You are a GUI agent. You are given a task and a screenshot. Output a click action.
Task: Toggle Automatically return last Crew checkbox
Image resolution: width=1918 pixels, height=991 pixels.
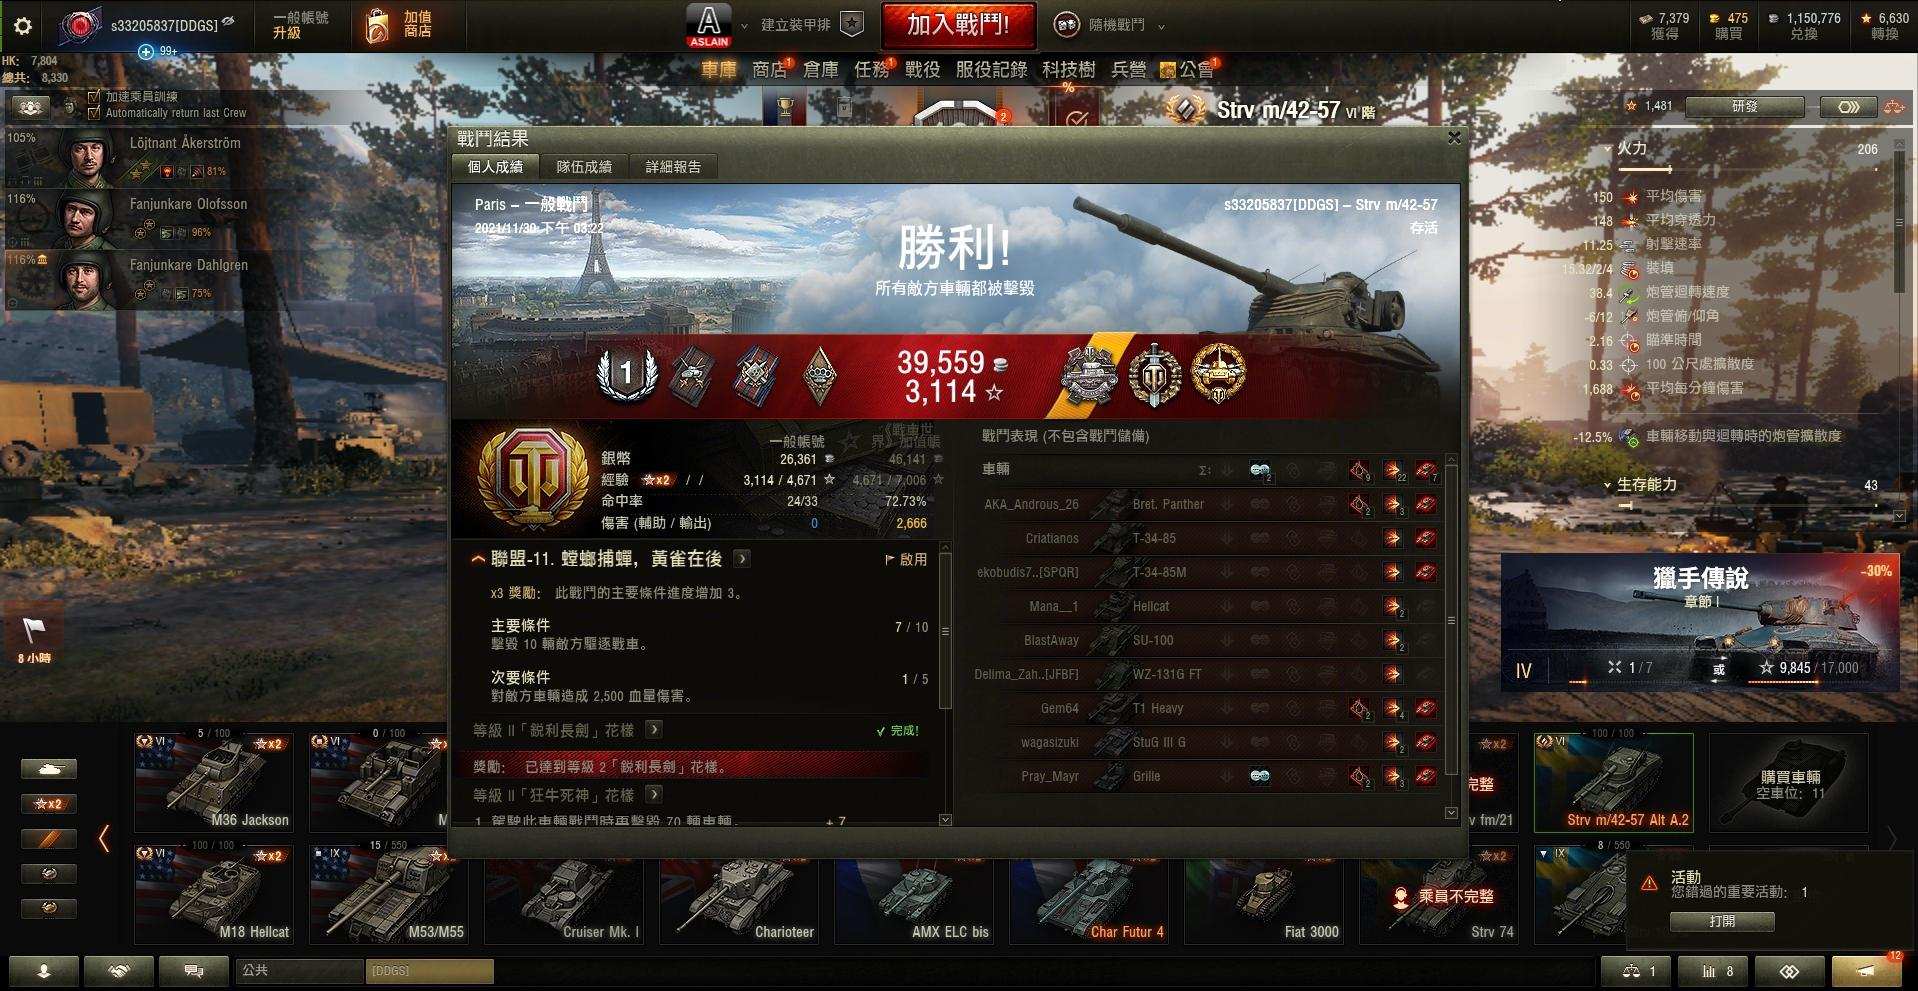pos(94,113)
